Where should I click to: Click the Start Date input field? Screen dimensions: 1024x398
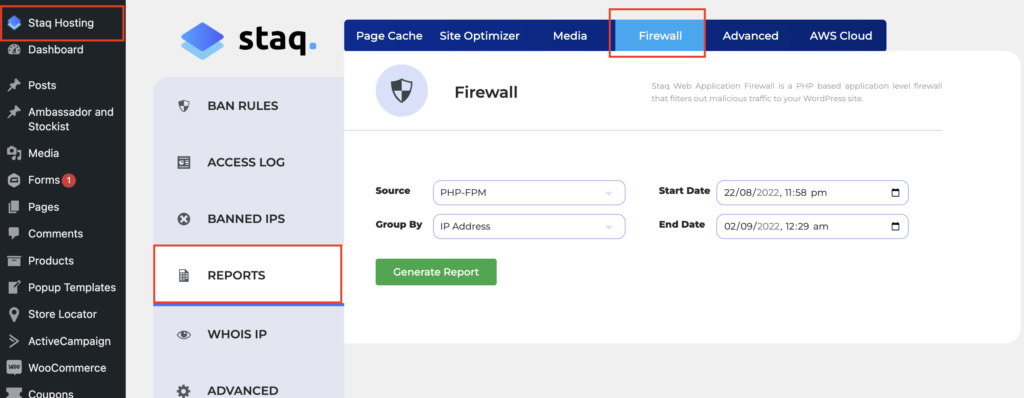coord(812,193)
